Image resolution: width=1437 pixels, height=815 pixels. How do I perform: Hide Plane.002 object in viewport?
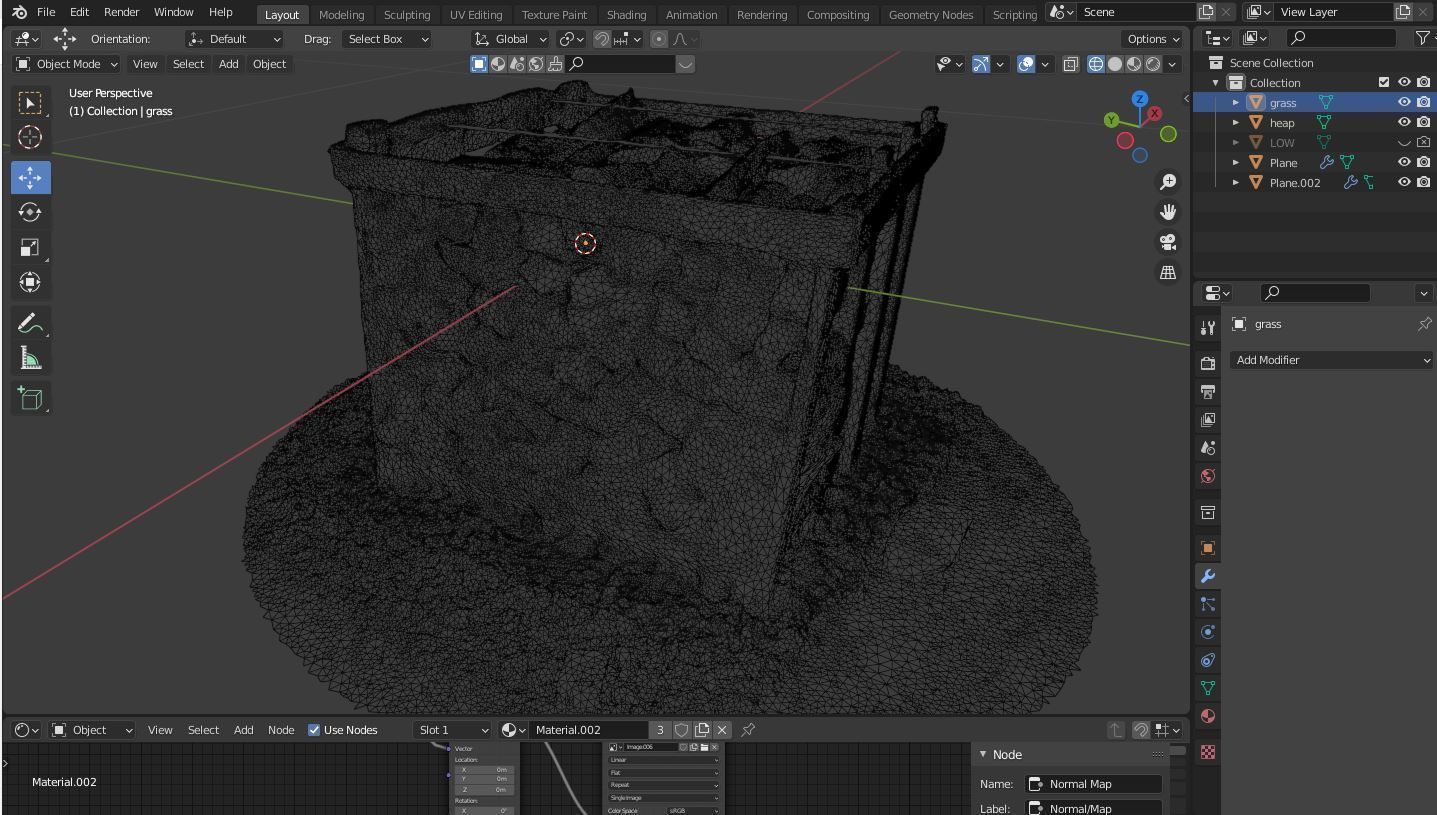(1404, 182)
